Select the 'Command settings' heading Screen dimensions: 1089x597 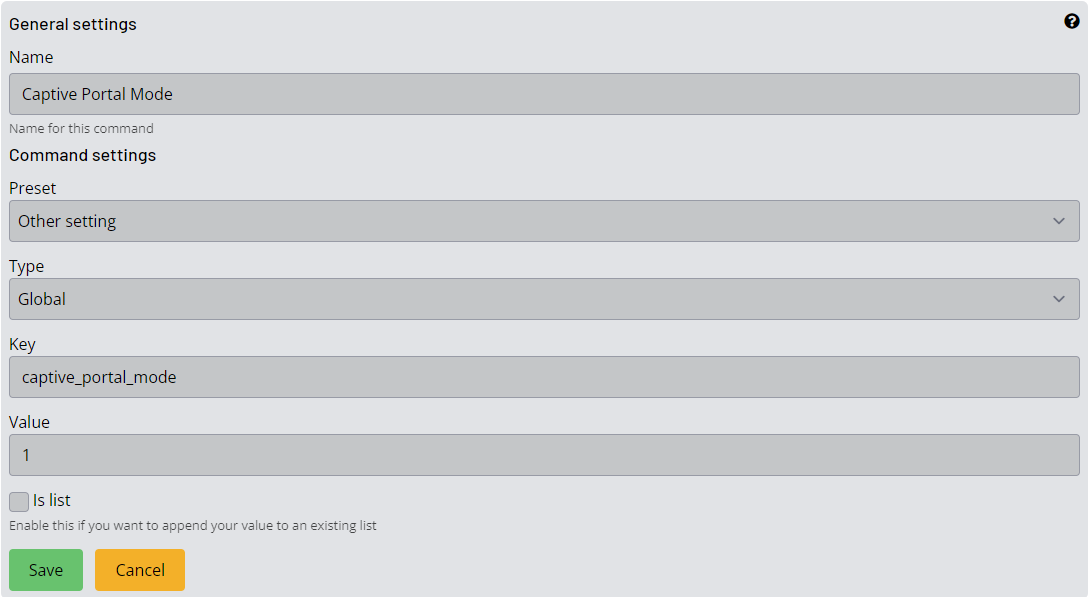pos(83,155)
